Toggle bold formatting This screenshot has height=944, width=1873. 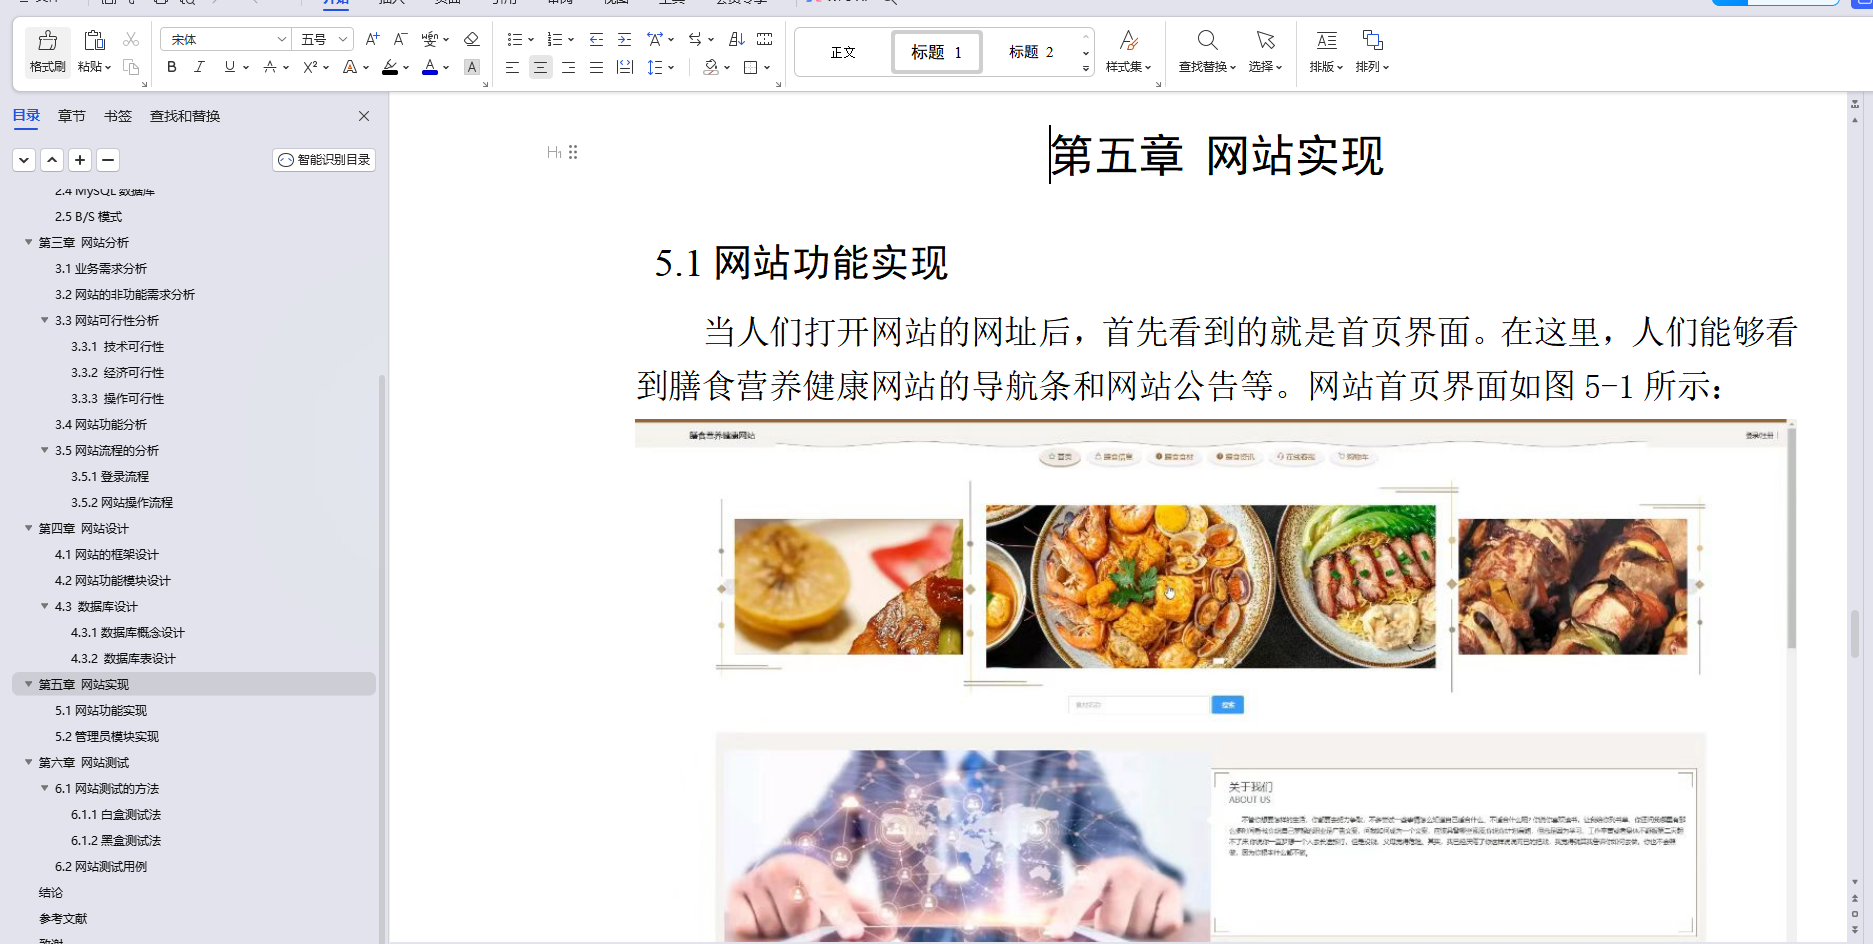pyautogui.click(x=170, y=68)
